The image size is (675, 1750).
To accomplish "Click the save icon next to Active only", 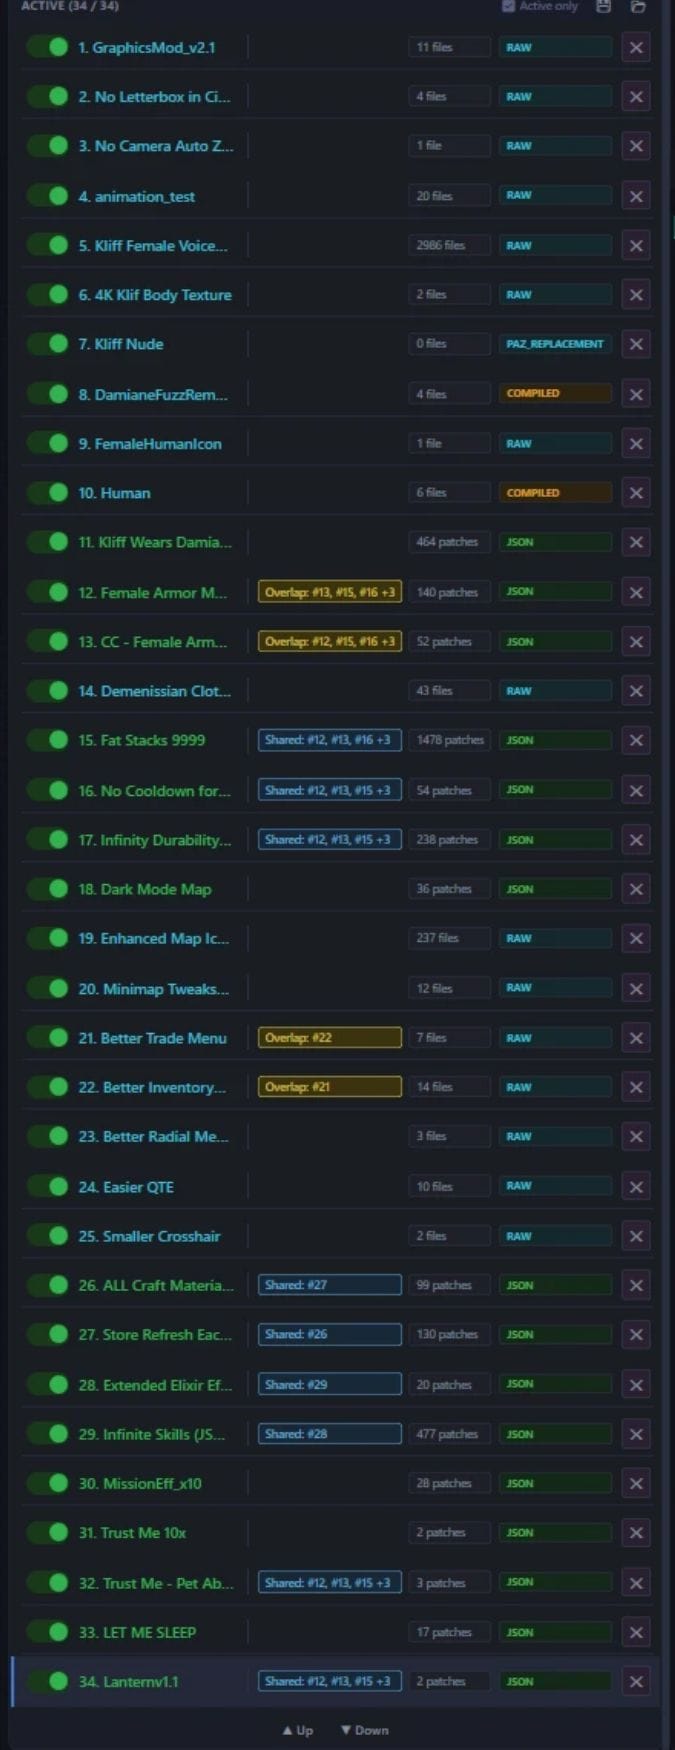I will coord(603,6).
